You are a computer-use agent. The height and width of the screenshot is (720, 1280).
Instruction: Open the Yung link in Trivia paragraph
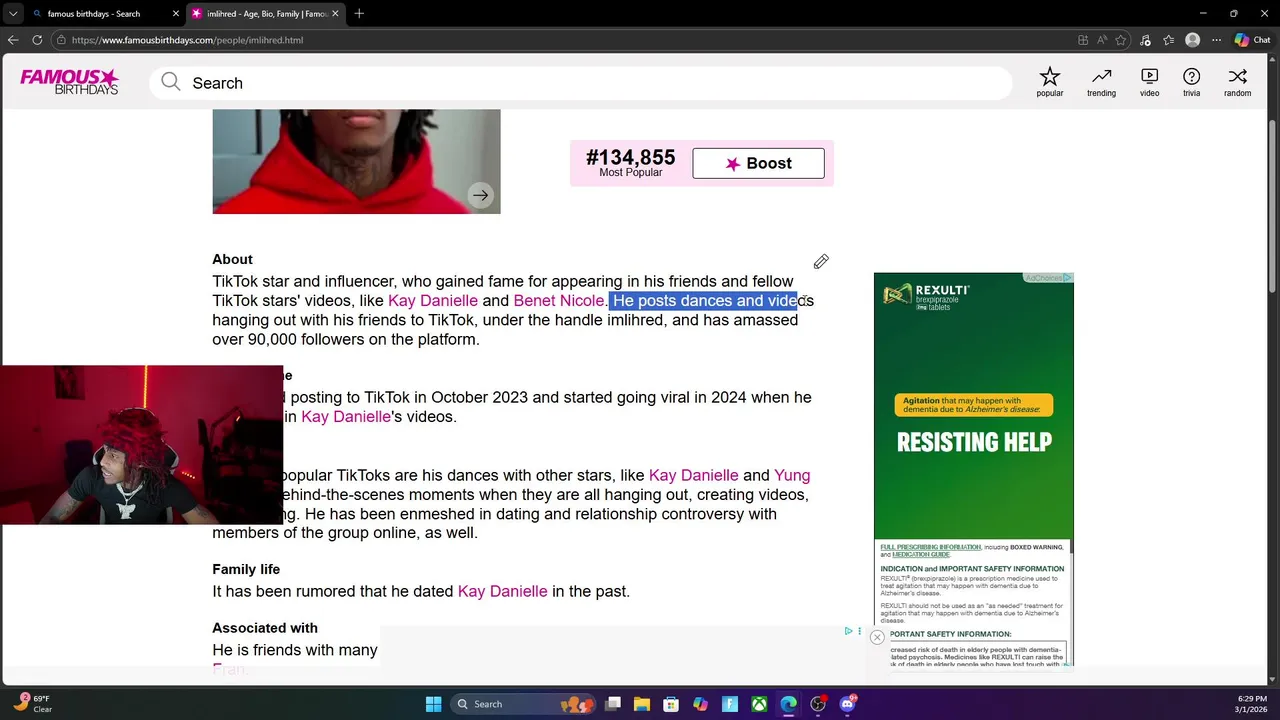pos(792,475)
